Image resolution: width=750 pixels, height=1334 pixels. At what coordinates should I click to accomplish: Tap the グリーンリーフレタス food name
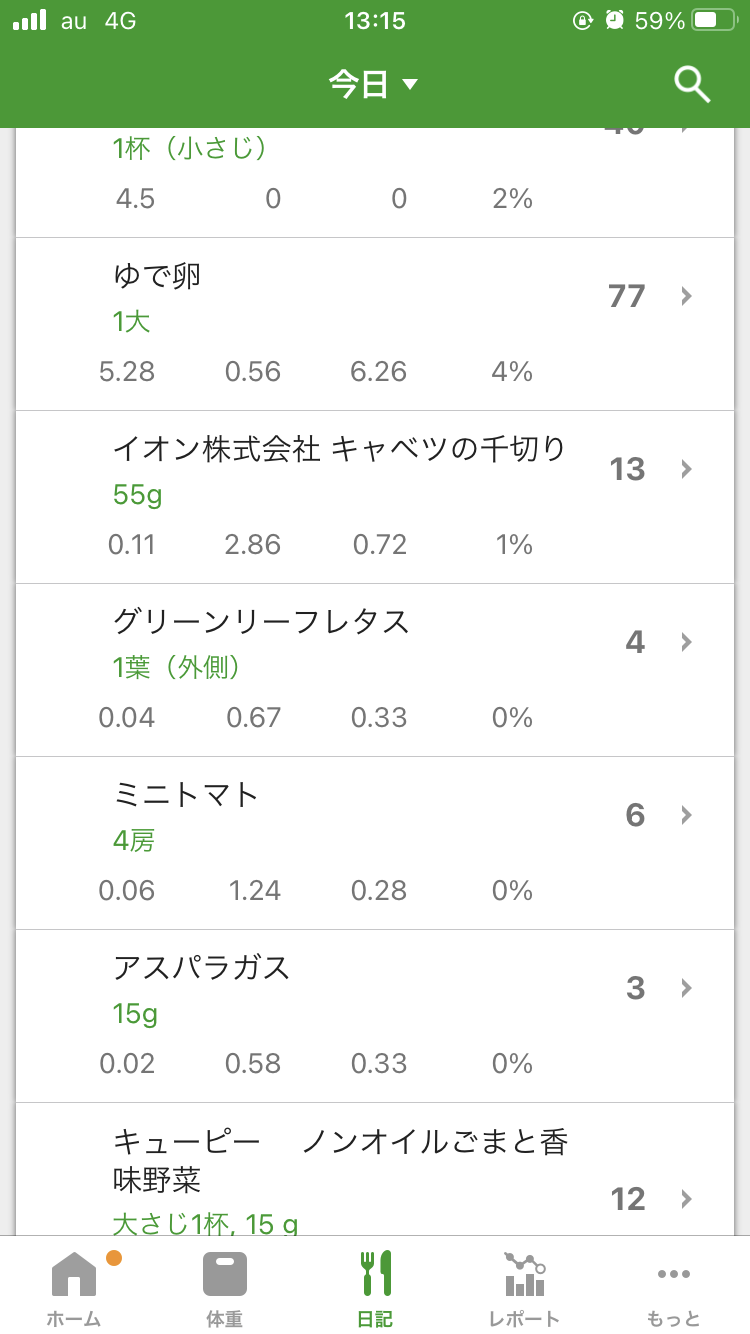(261, 622)
